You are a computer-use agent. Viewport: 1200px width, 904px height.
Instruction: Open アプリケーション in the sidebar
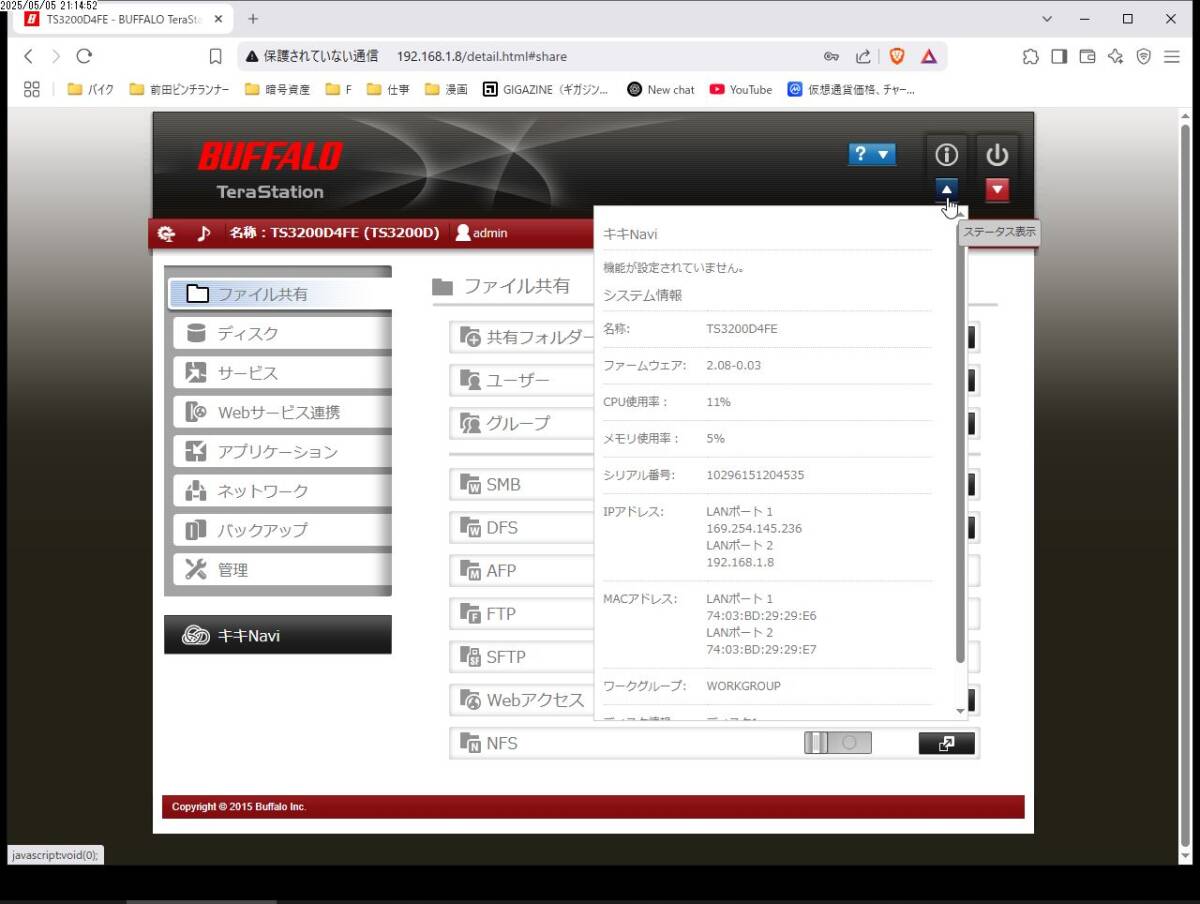coord(282,451)
